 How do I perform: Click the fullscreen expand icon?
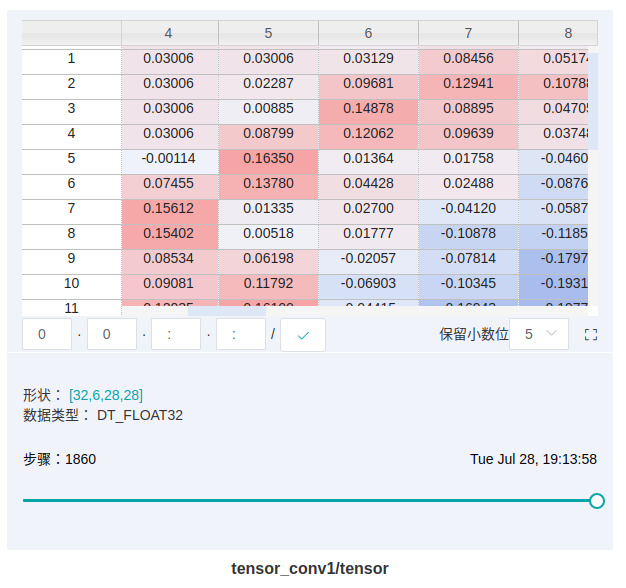(590, 335)
